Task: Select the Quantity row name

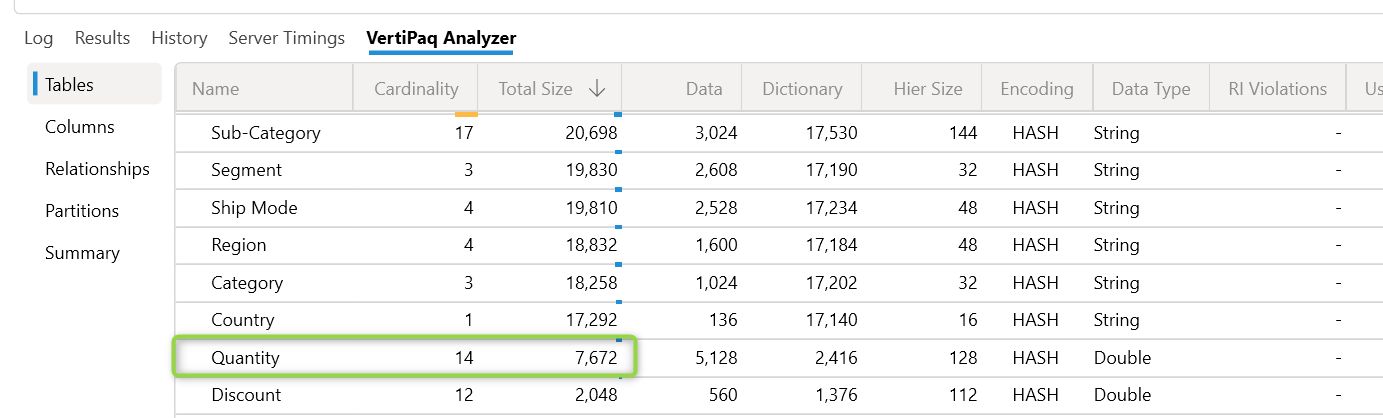Action: pos(245,358)
